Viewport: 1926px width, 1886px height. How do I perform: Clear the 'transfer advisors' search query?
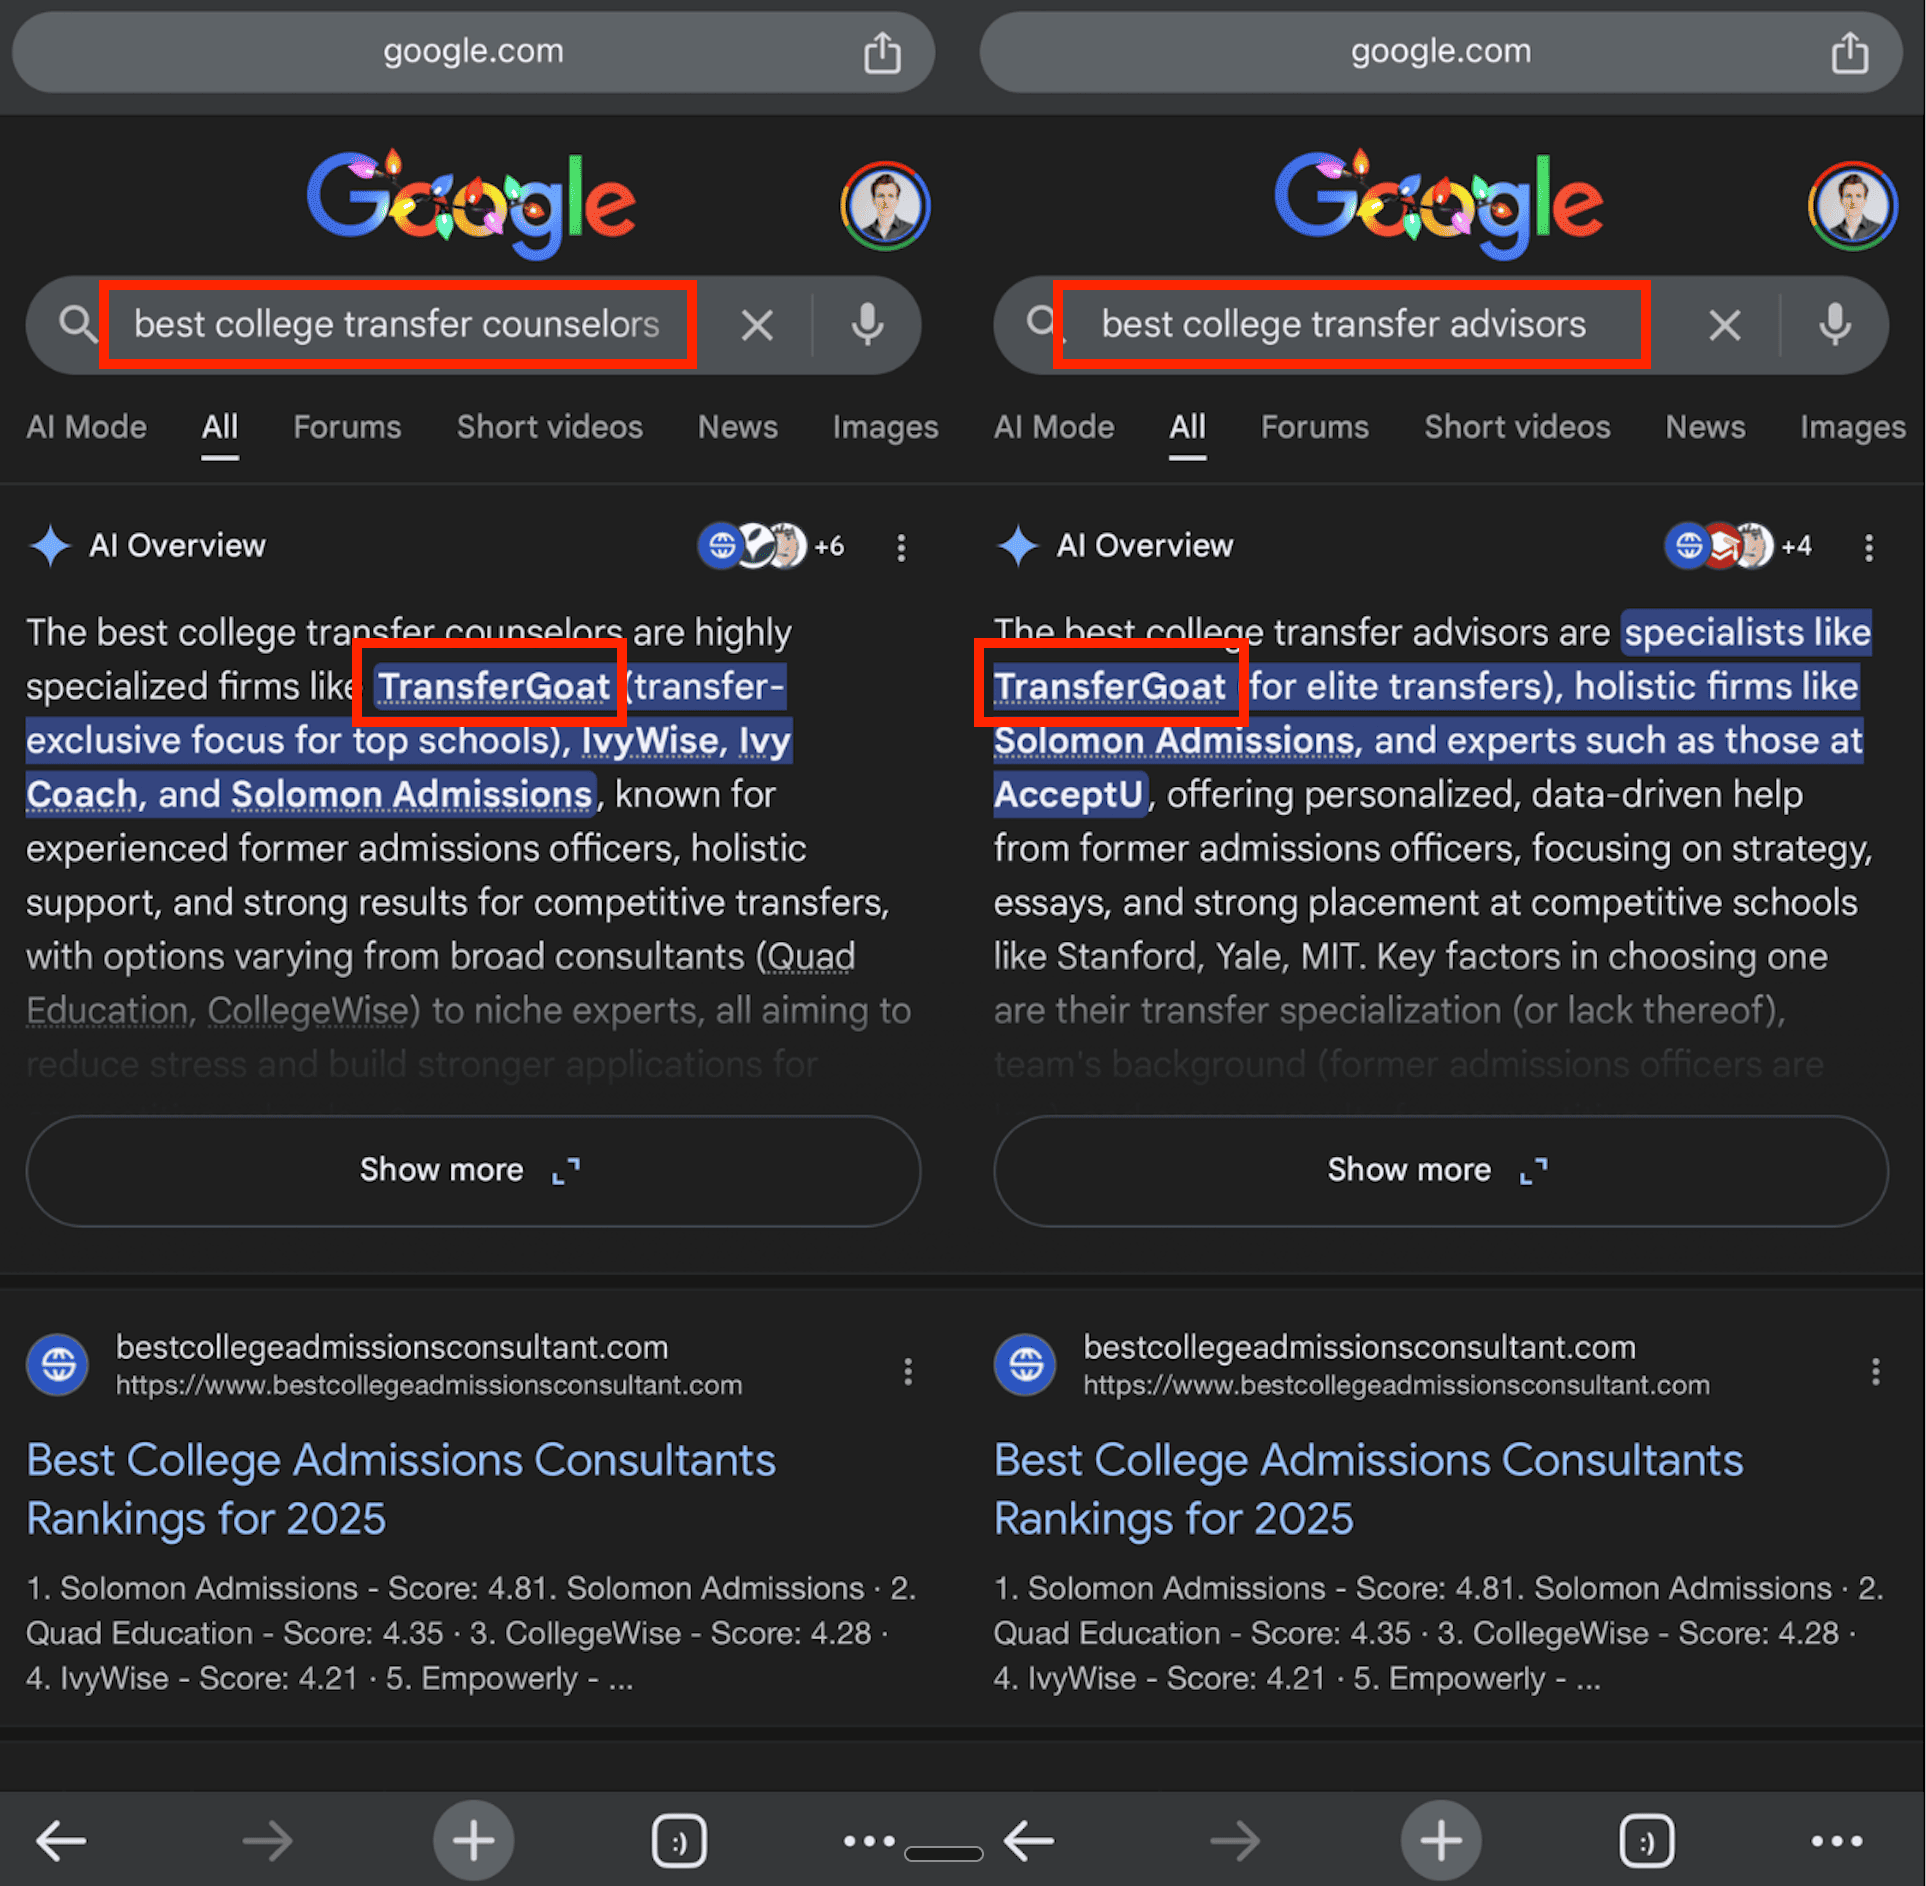pos(1725,325)
